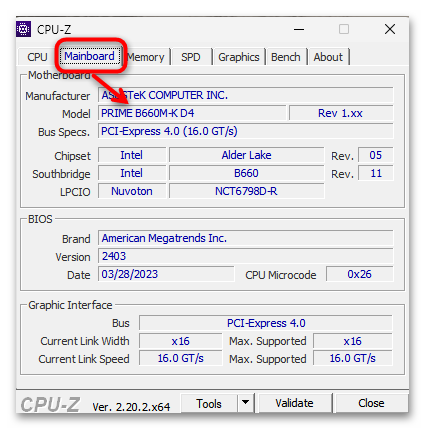Click the CPU Microcode value 0x26
Image resolution: width=425 pixels, height=429 pixels.
(x=360, y=274)
